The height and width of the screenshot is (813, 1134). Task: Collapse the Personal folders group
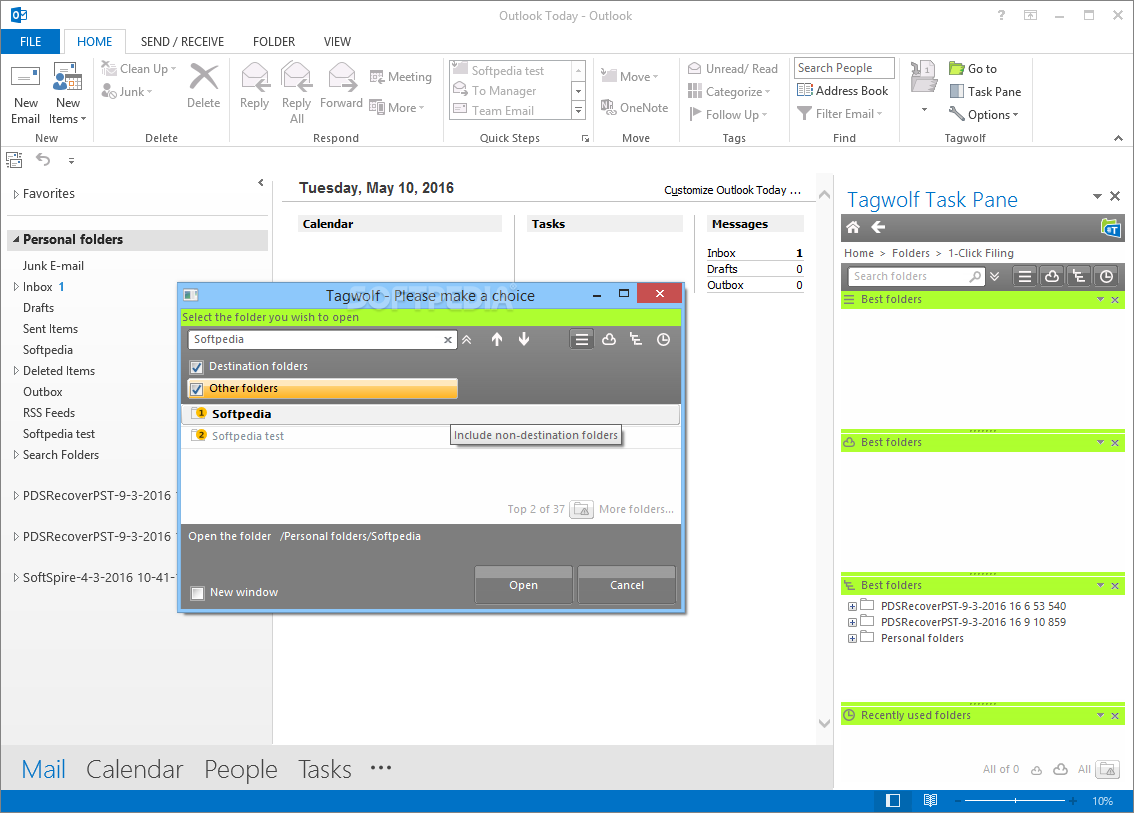(16, 239)
